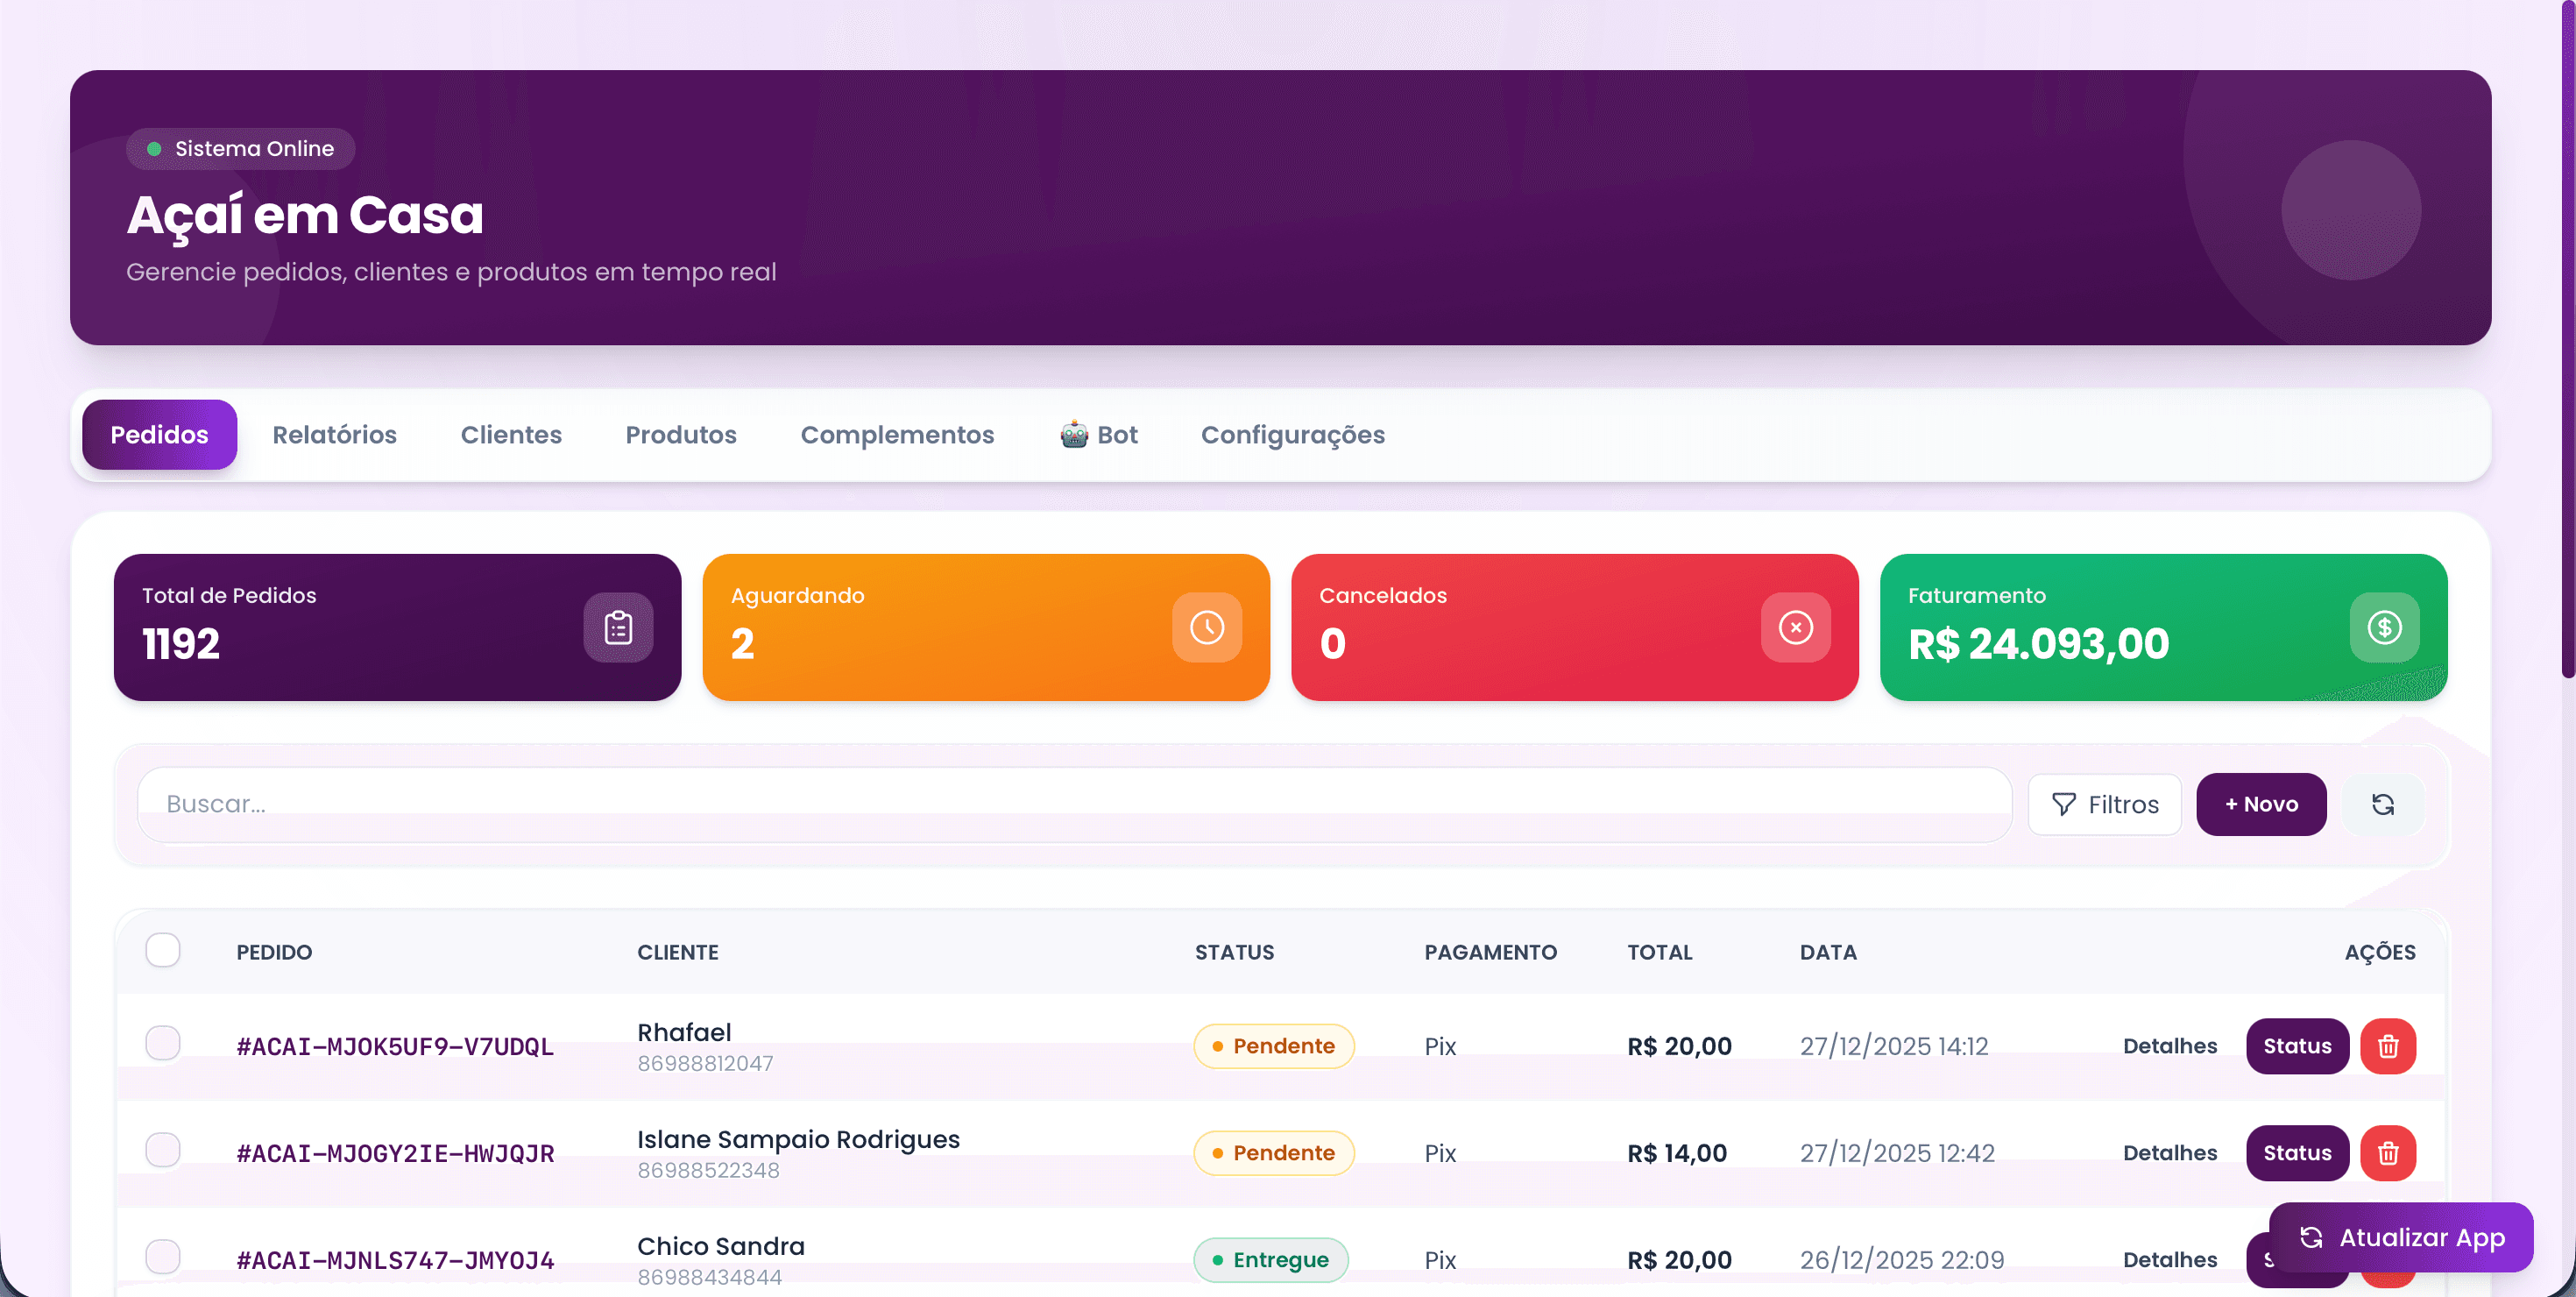Click the dollar icon on Faturamento card
The height and width of the screenshot is (1297, 2576).
click(2383, 627)
